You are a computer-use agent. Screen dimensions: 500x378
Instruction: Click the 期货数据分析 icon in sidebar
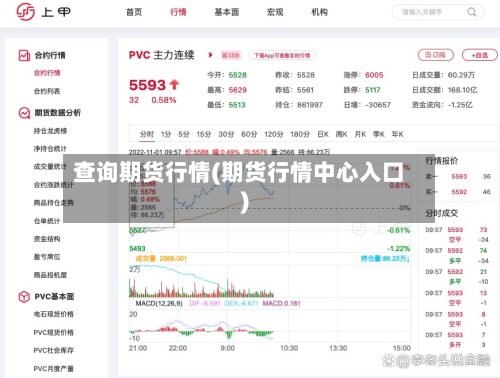pyautogui.click(x=24, y=113)
